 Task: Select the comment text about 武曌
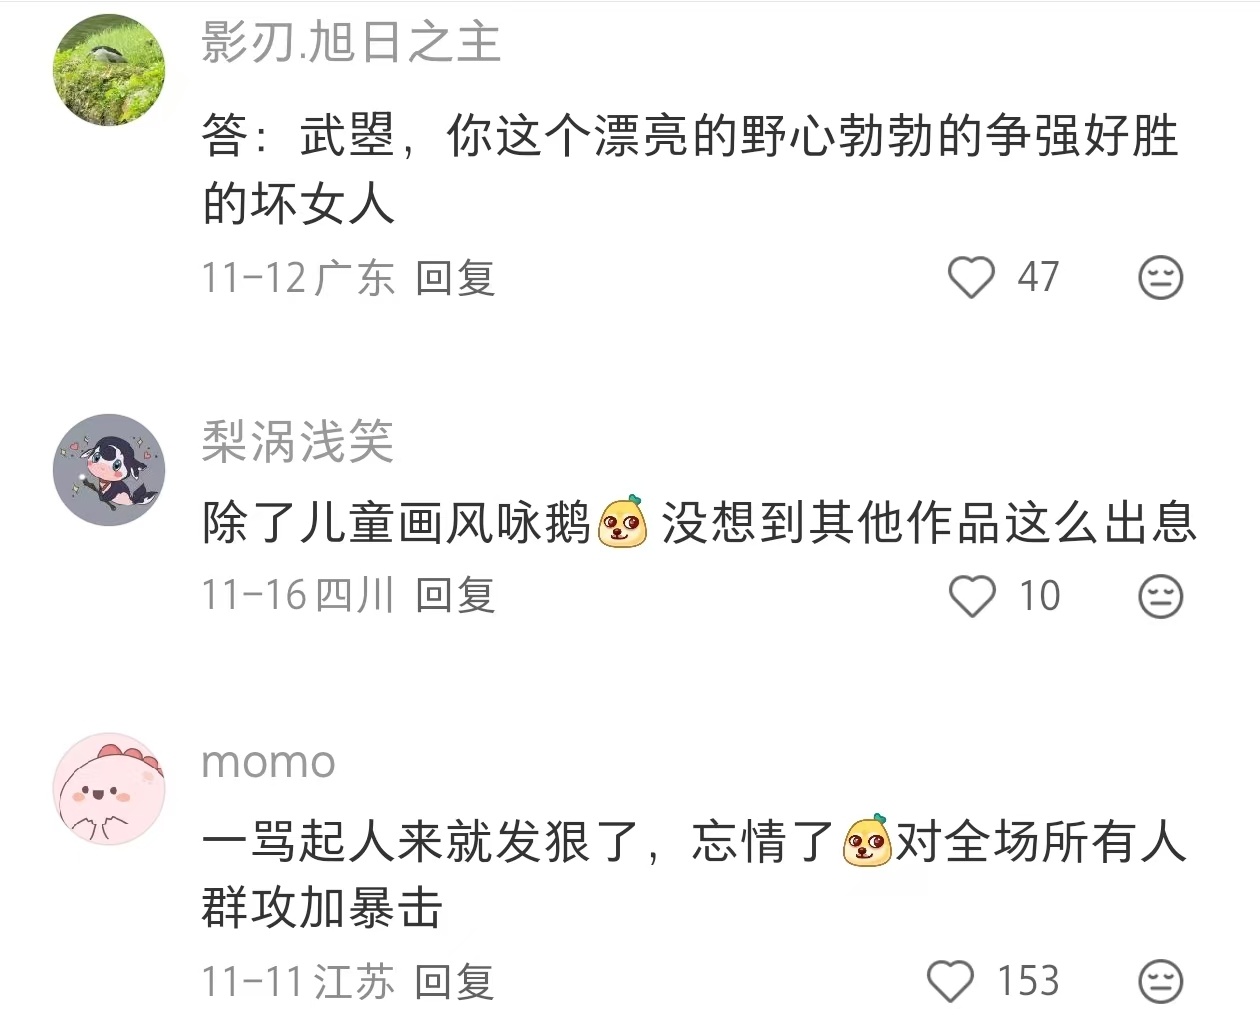(690, 170)
